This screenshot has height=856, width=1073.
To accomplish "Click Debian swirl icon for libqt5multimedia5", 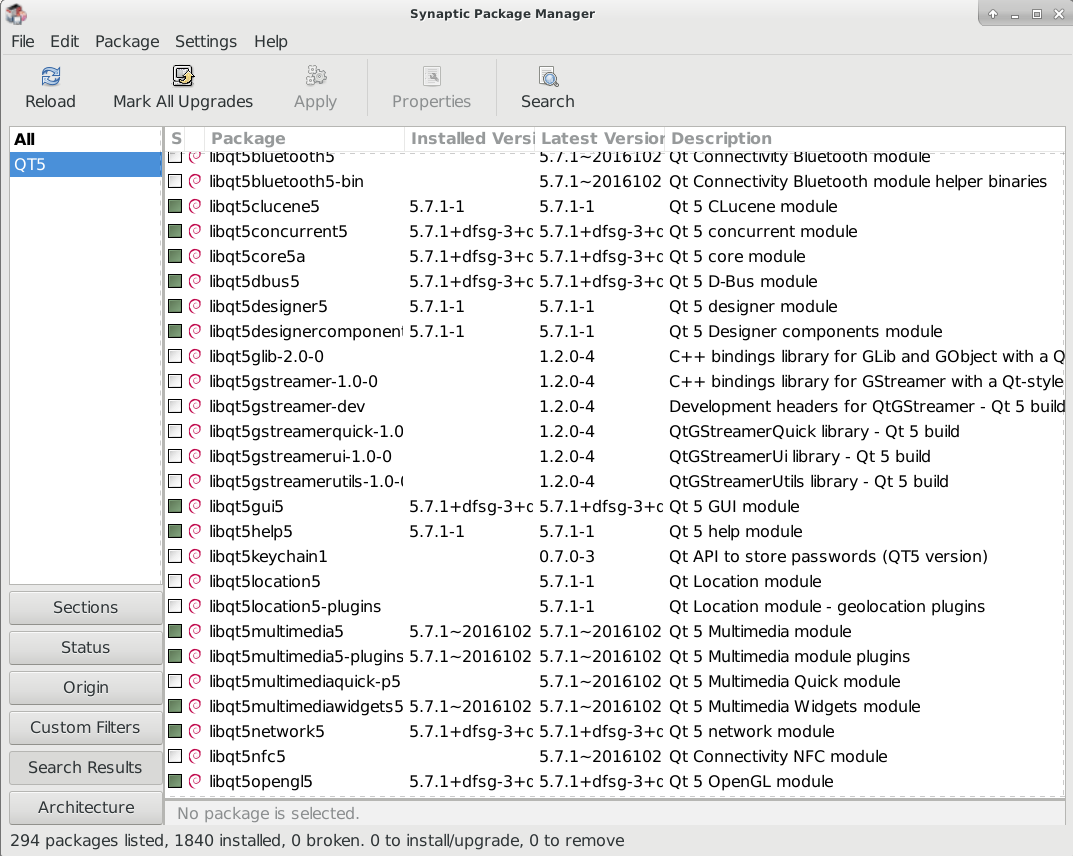I will click(x=195, y=631).
